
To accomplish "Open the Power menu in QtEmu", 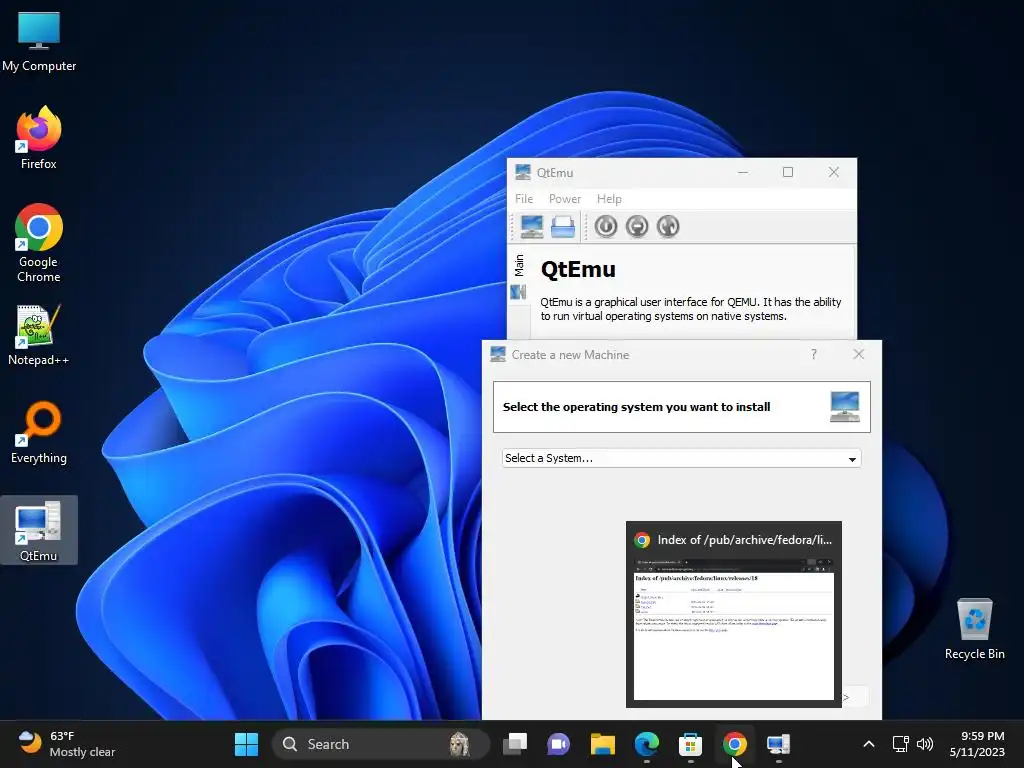I will pos(565,199).
